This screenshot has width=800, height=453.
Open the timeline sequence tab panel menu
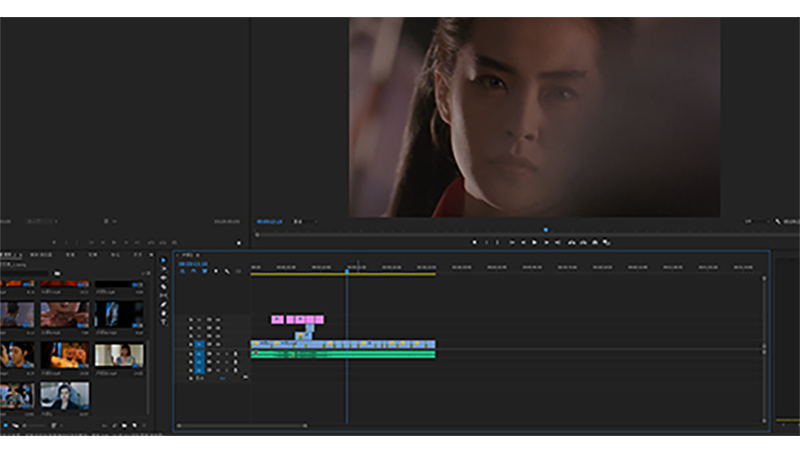click(x=198, y=255)
